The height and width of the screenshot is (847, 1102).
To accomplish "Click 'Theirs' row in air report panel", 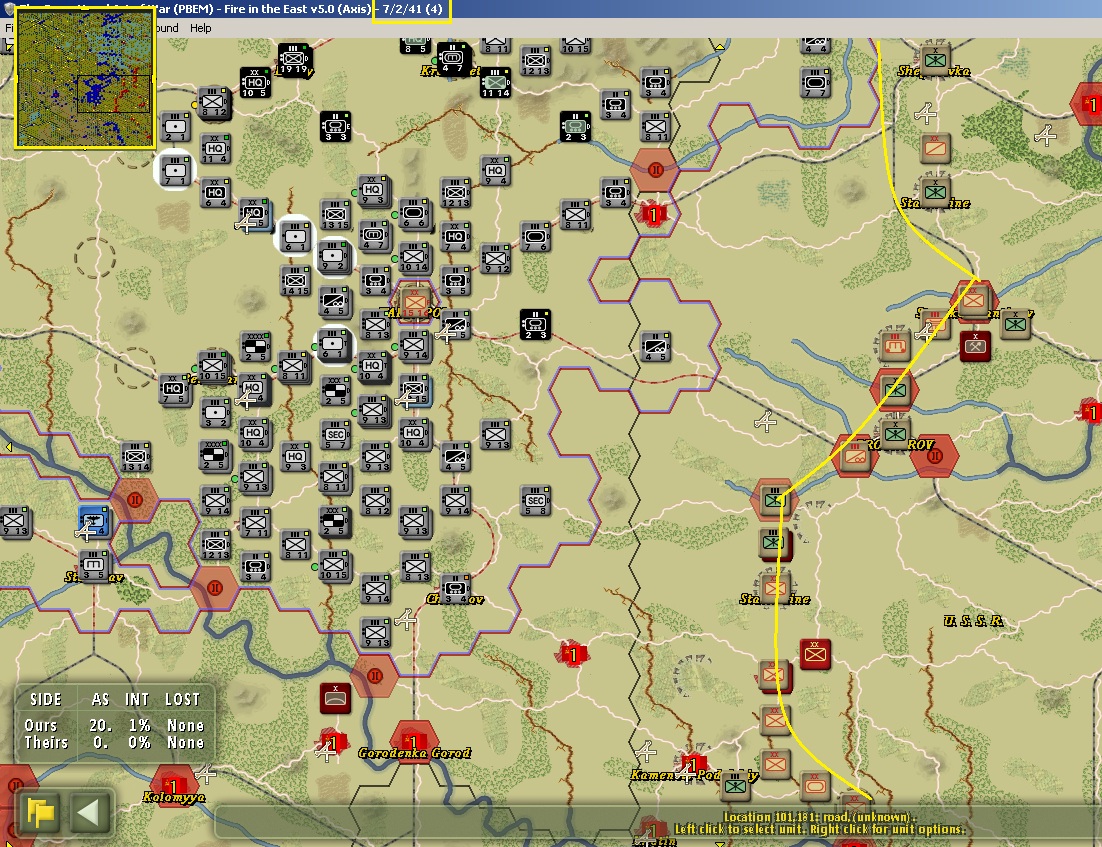I will coord(115,742).
